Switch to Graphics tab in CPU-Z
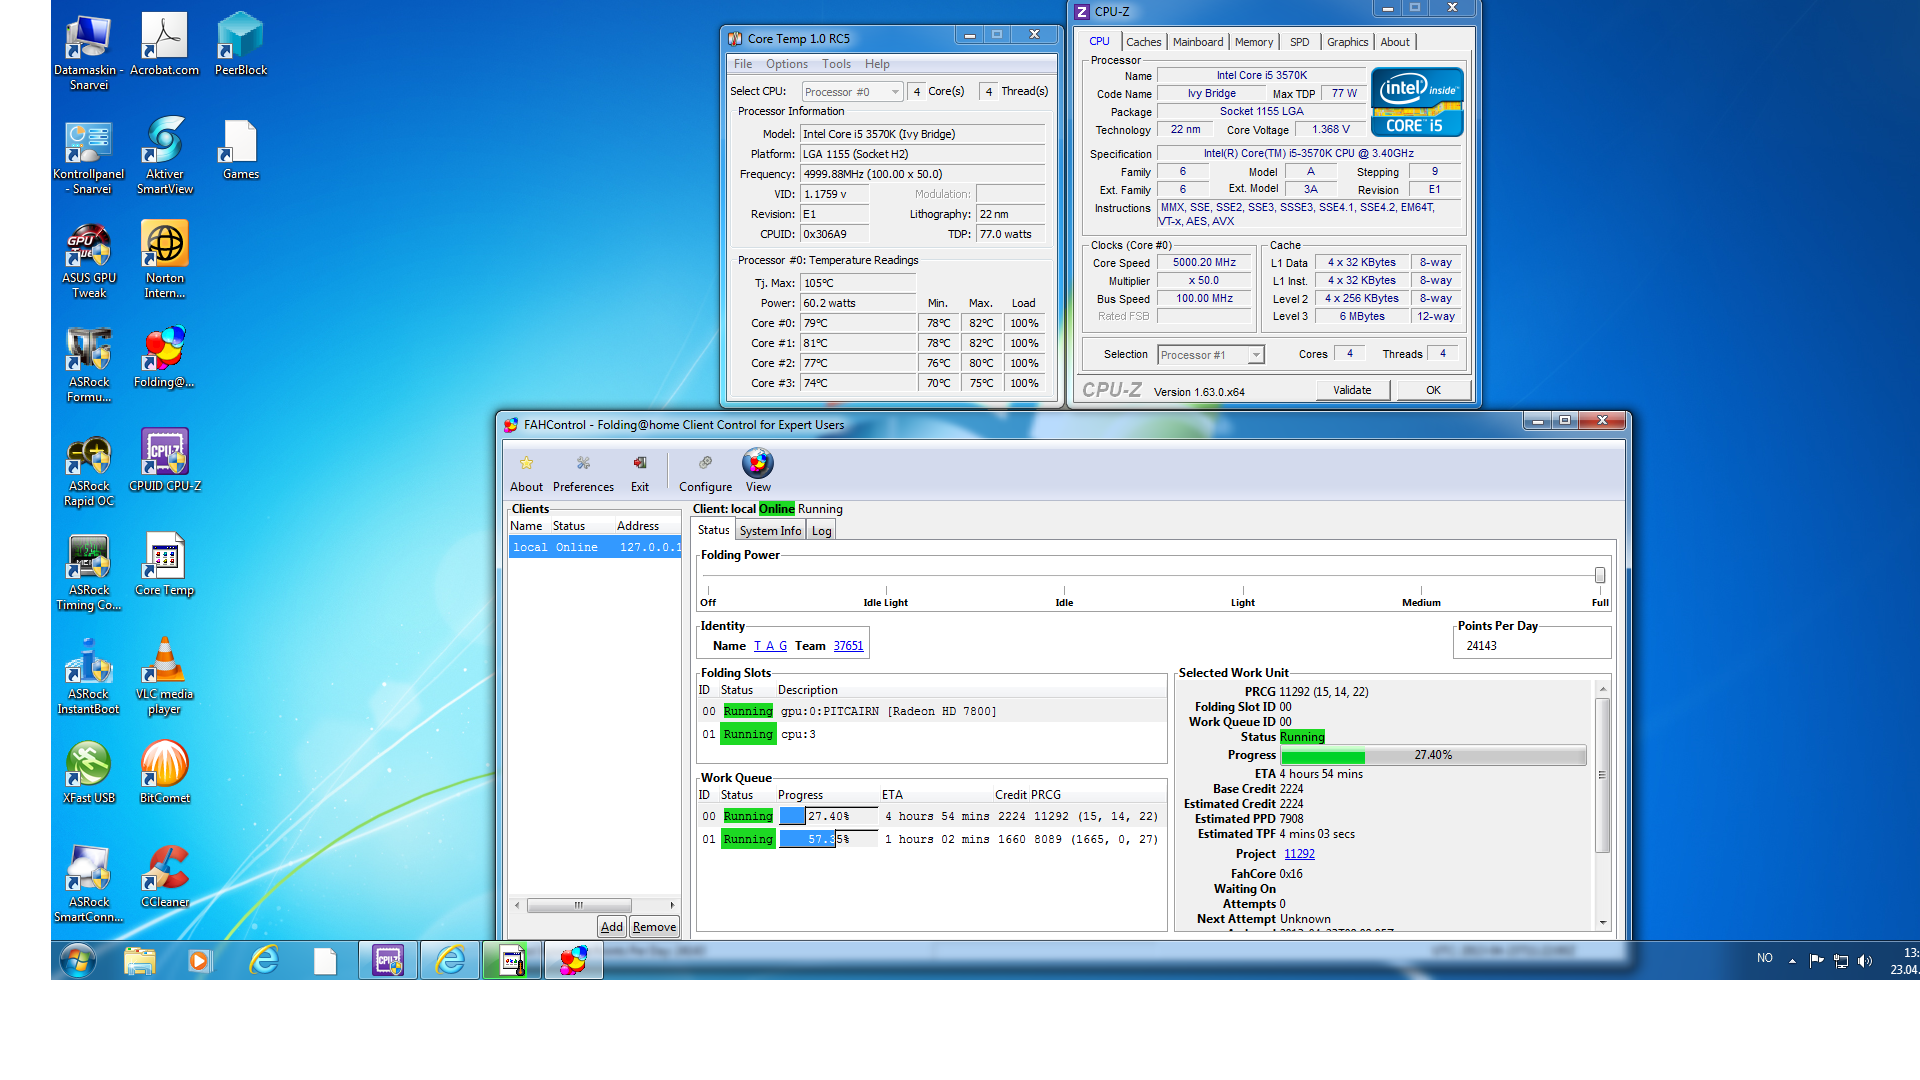The height and width of the screenshot is (1080, 1920). [x=1347, y=42]
